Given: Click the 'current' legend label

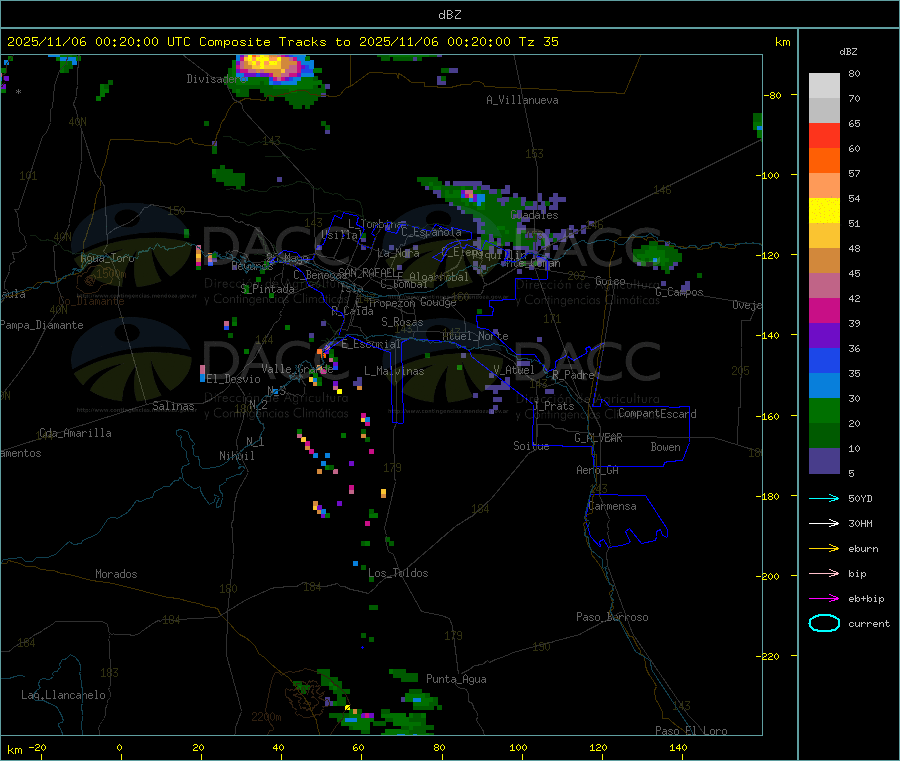Looking at the screenshot, I should [869, 624].
